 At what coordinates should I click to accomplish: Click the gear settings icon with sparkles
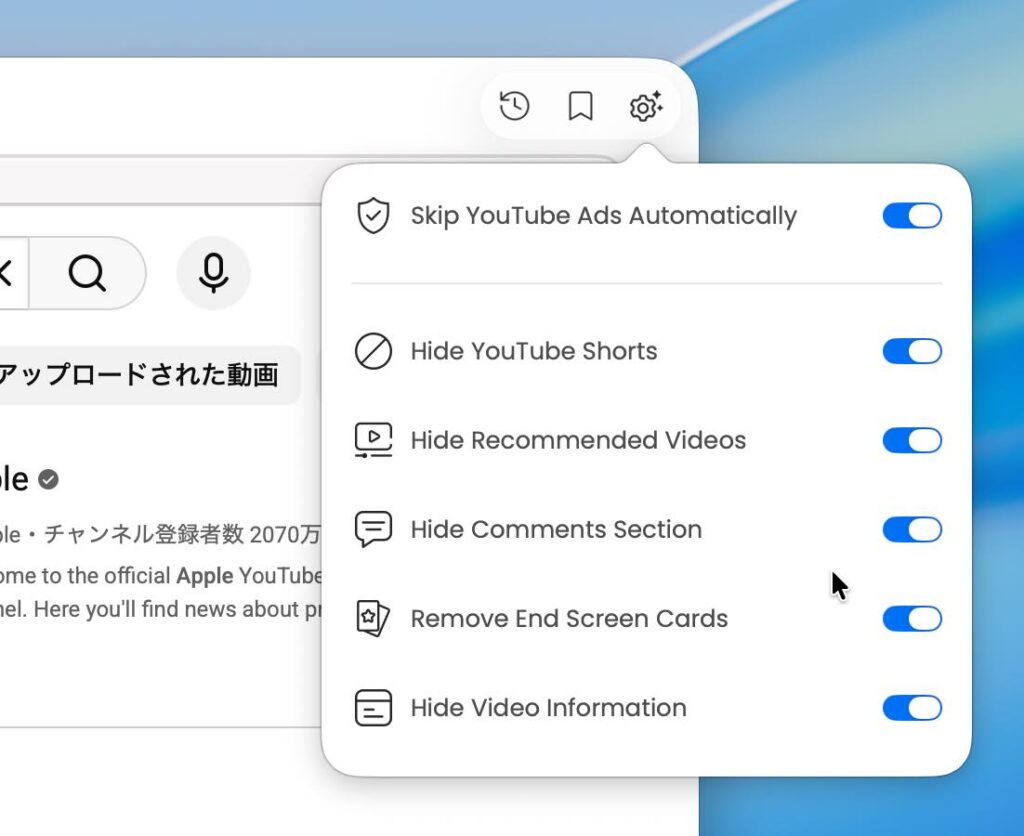[x=646, y=106]
